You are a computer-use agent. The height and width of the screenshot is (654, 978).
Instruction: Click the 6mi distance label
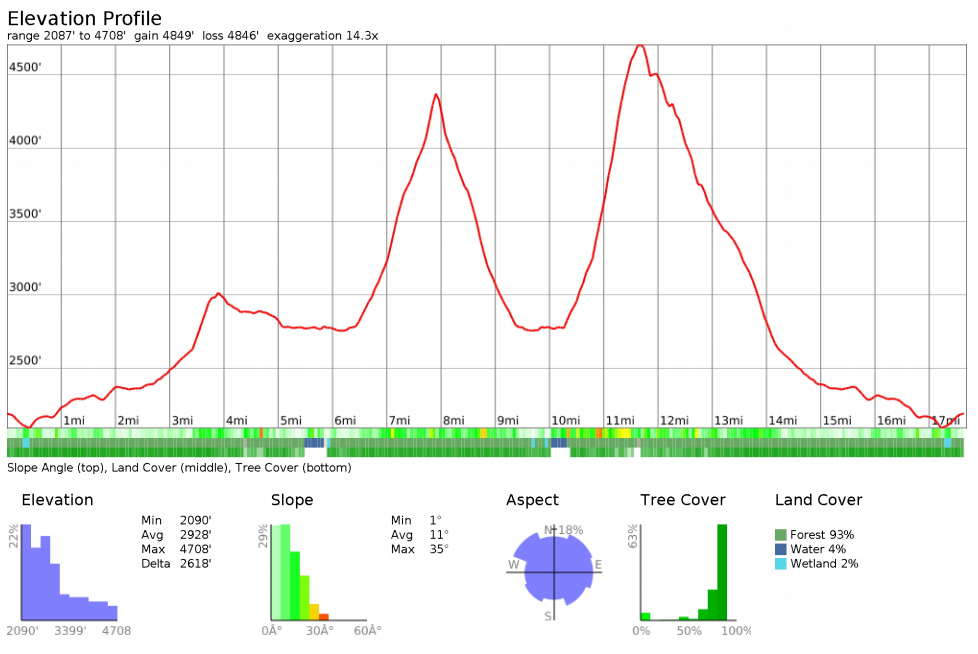[x=346, y=421]
